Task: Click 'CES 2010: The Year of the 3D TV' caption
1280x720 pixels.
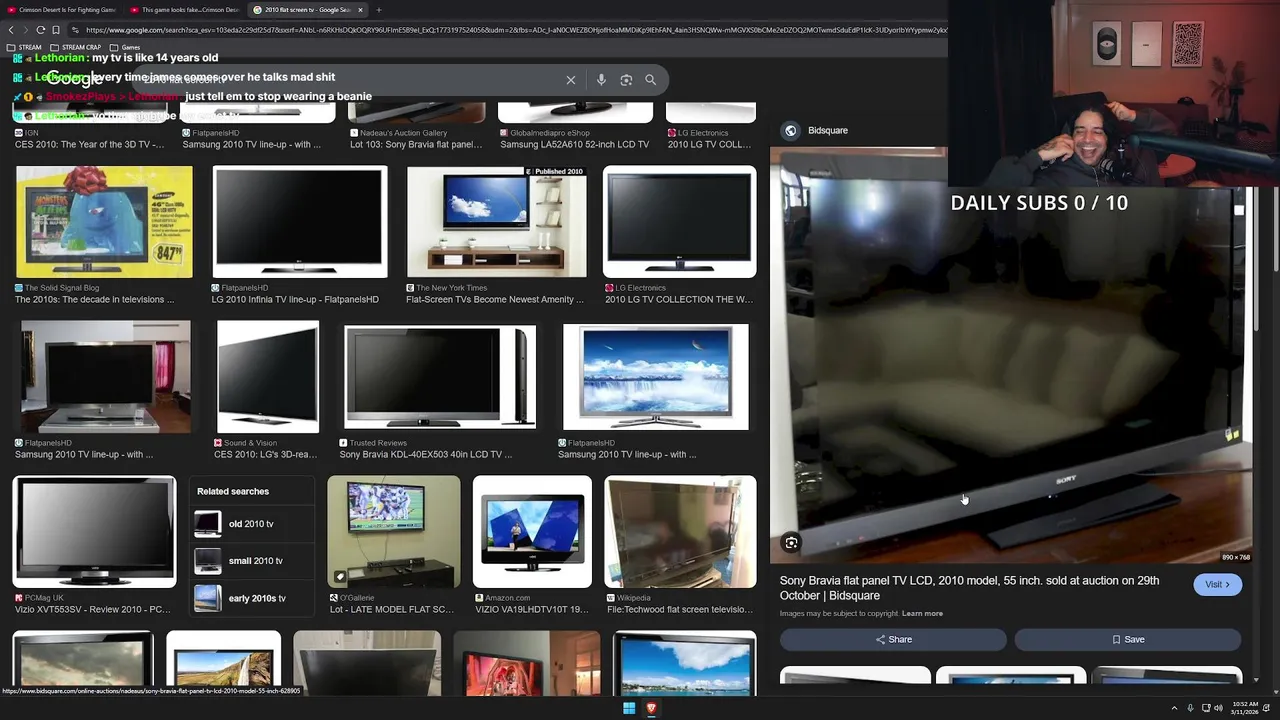Action: [x=89, y=144]
